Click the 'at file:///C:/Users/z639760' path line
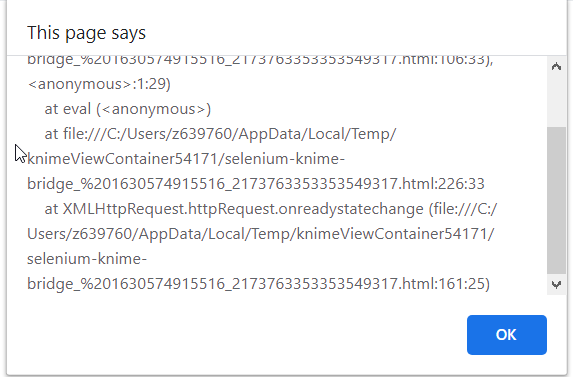The width and height of the screenshot is (573, 377). pos(220,134)
